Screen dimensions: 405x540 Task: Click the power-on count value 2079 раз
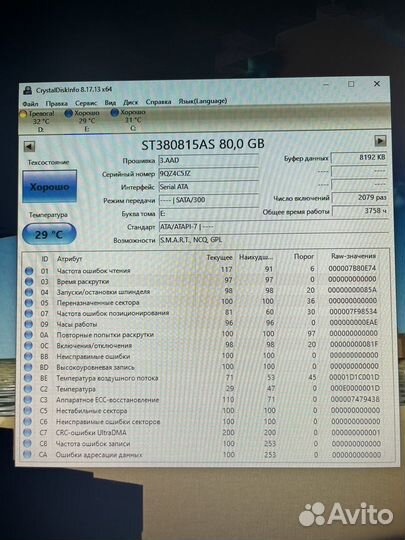(x=360, y=198)
